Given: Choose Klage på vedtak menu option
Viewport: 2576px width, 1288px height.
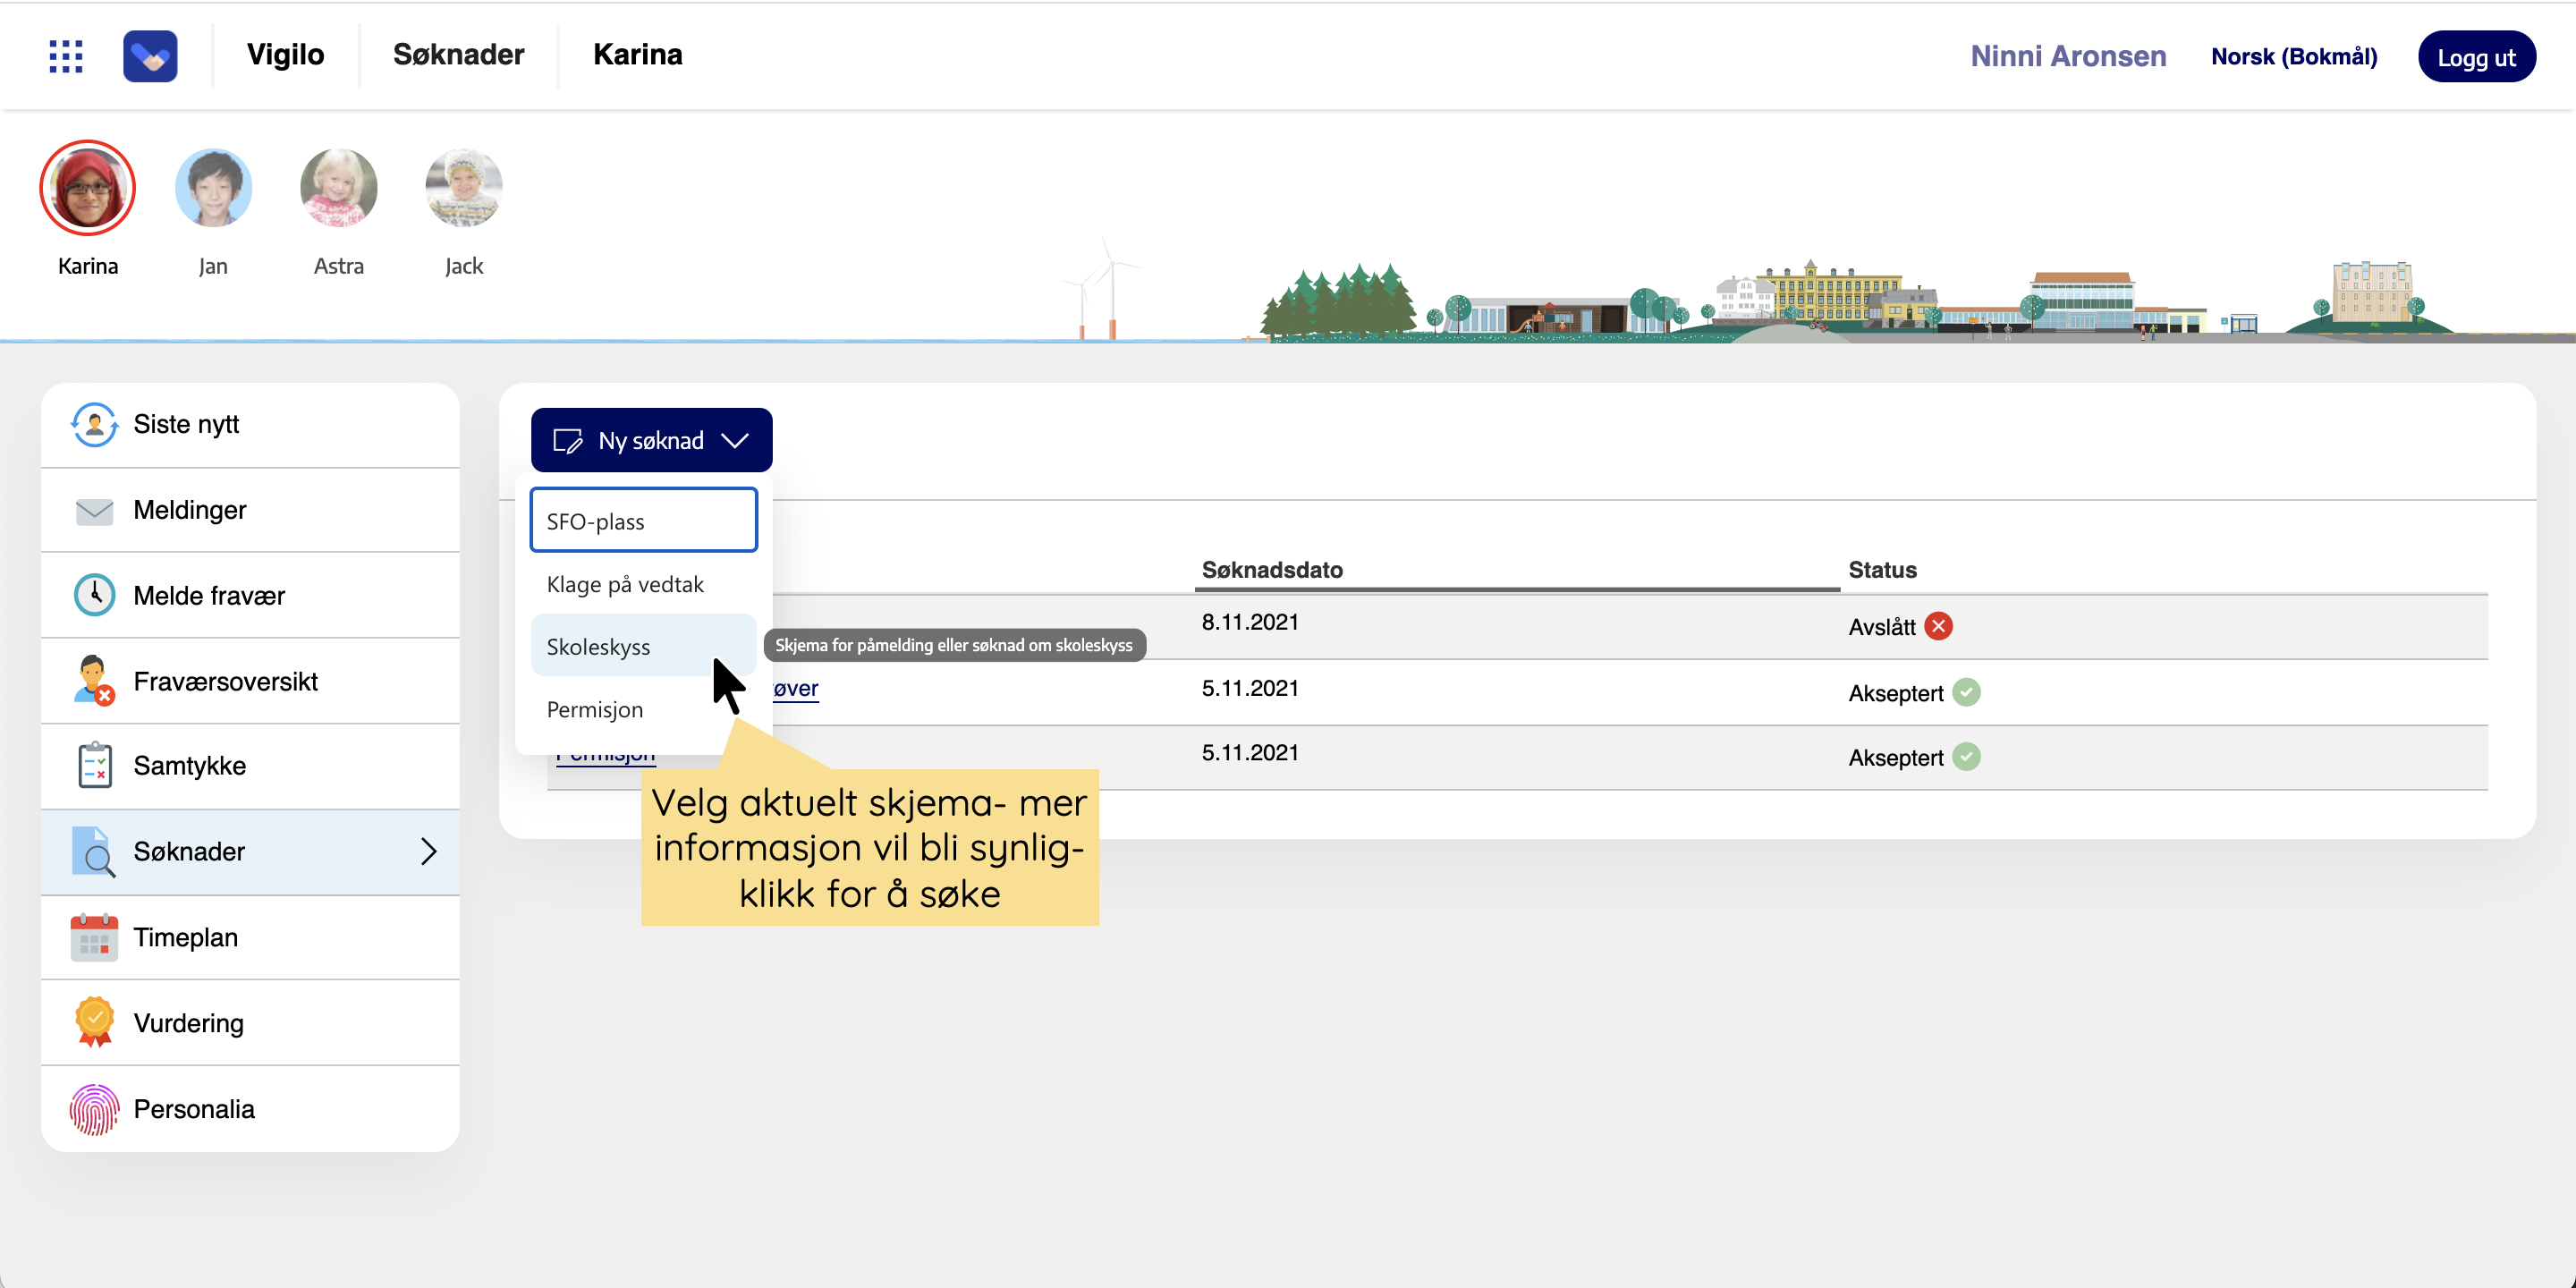Looking at the screenshot, I should pyautogui.click(x=625, y=585).
